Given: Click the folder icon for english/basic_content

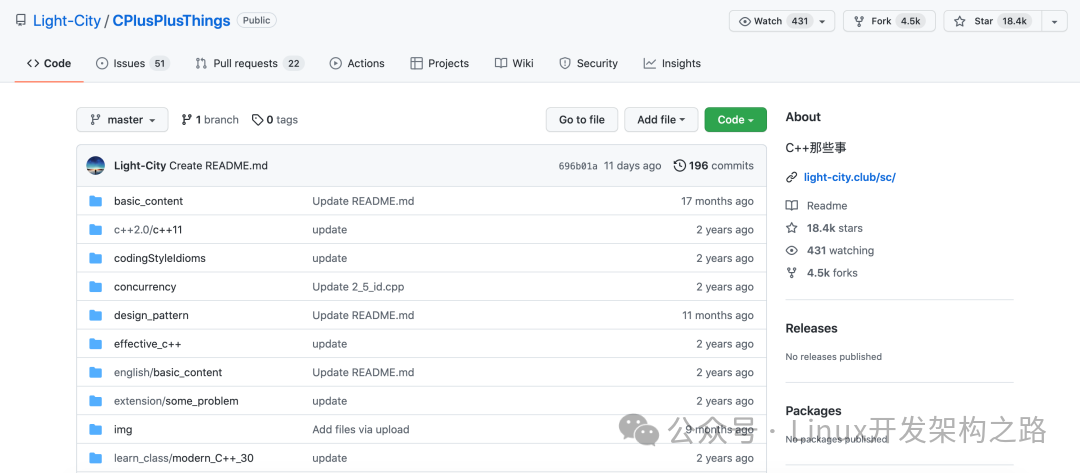Looking at the screenshot, I should coord(96,372).
